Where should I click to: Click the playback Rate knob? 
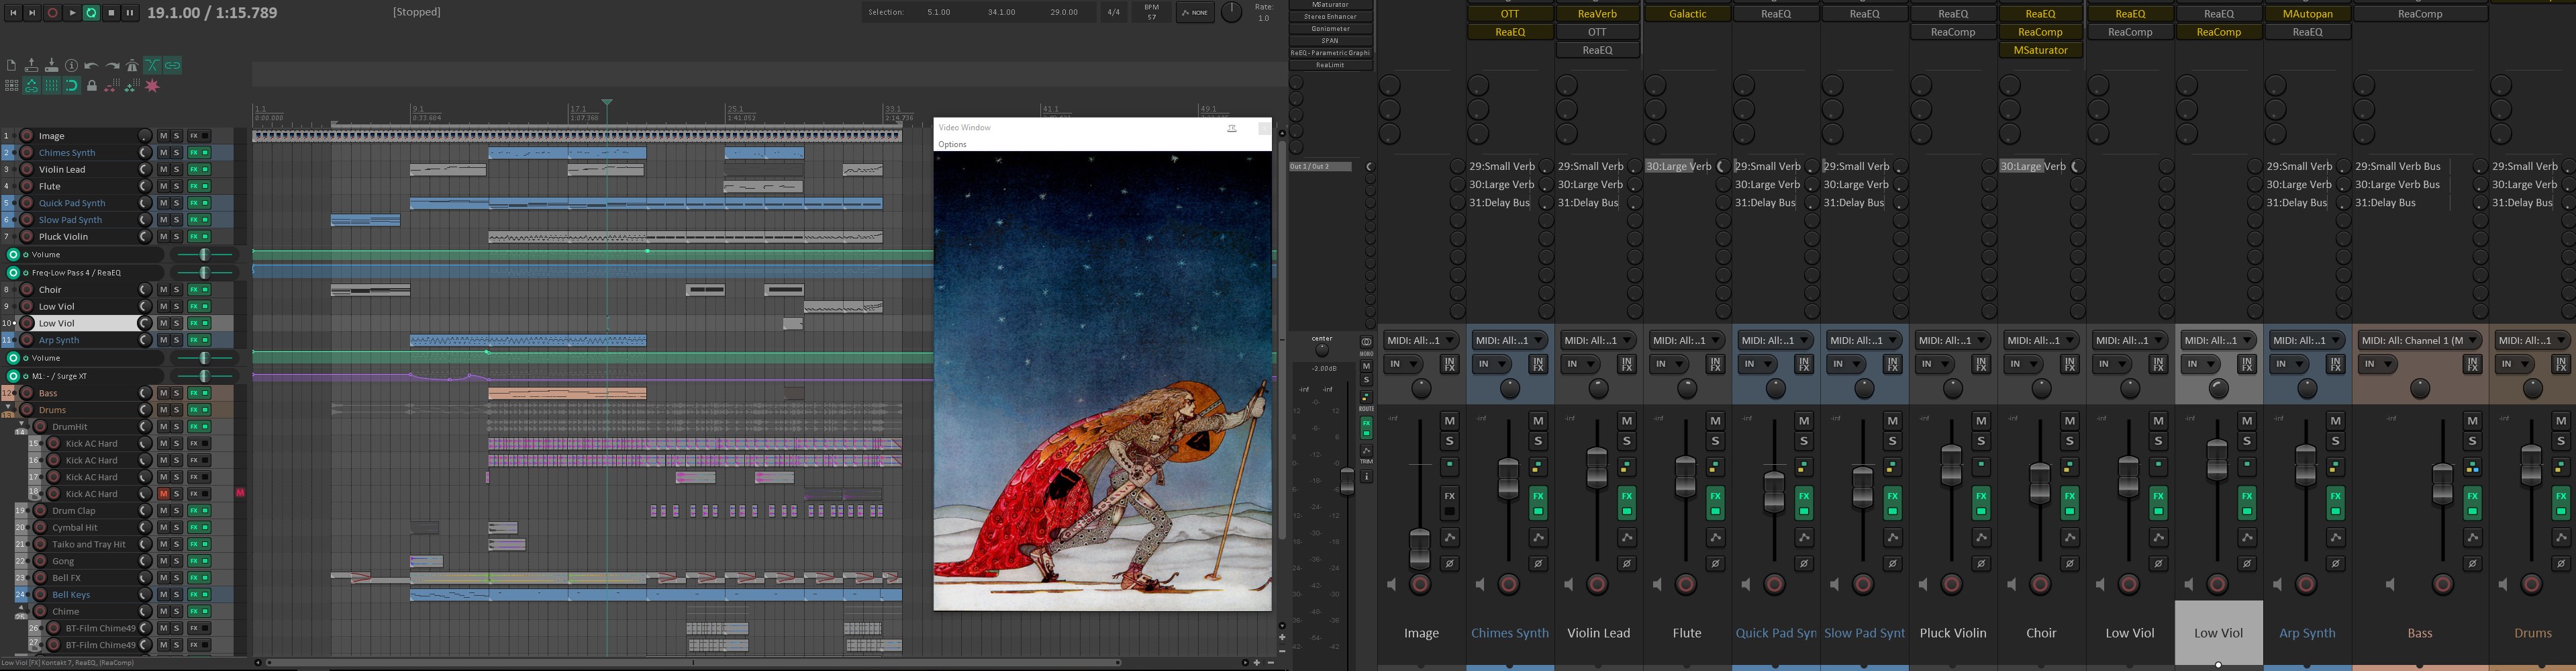coord(1232,12)
